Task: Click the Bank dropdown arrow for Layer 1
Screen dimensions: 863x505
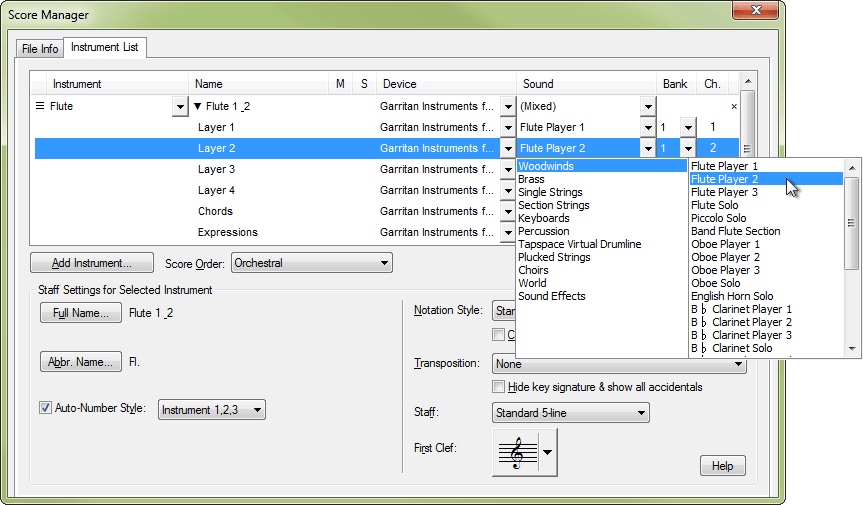Action: click(x=687, y=128)
